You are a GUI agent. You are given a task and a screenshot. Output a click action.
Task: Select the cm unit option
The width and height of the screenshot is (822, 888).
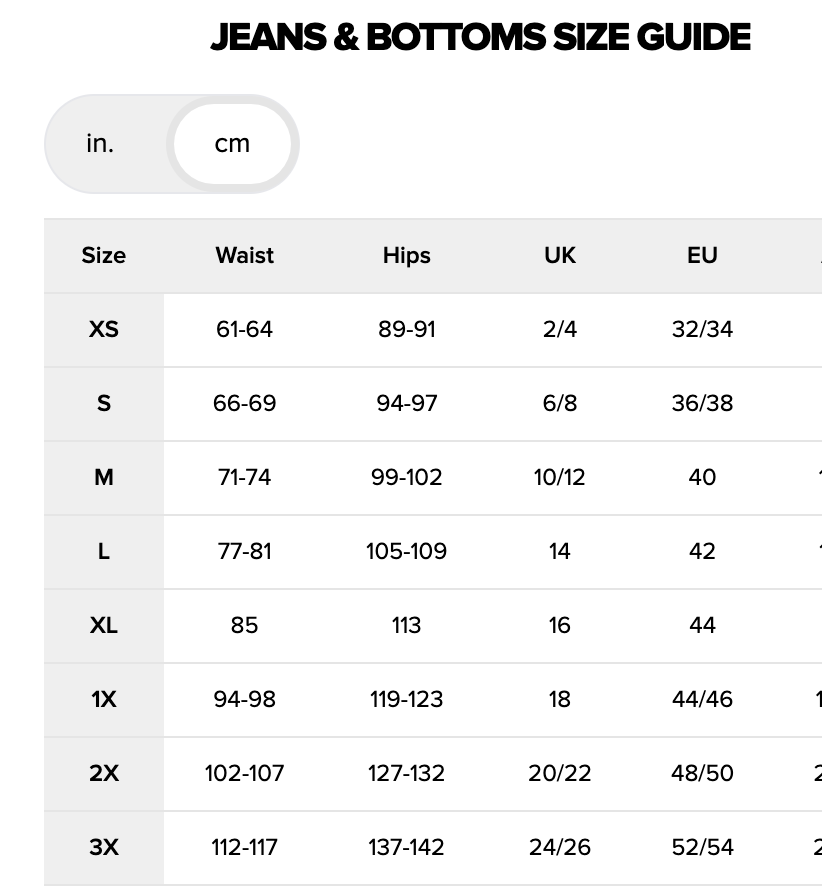point(232,144)
